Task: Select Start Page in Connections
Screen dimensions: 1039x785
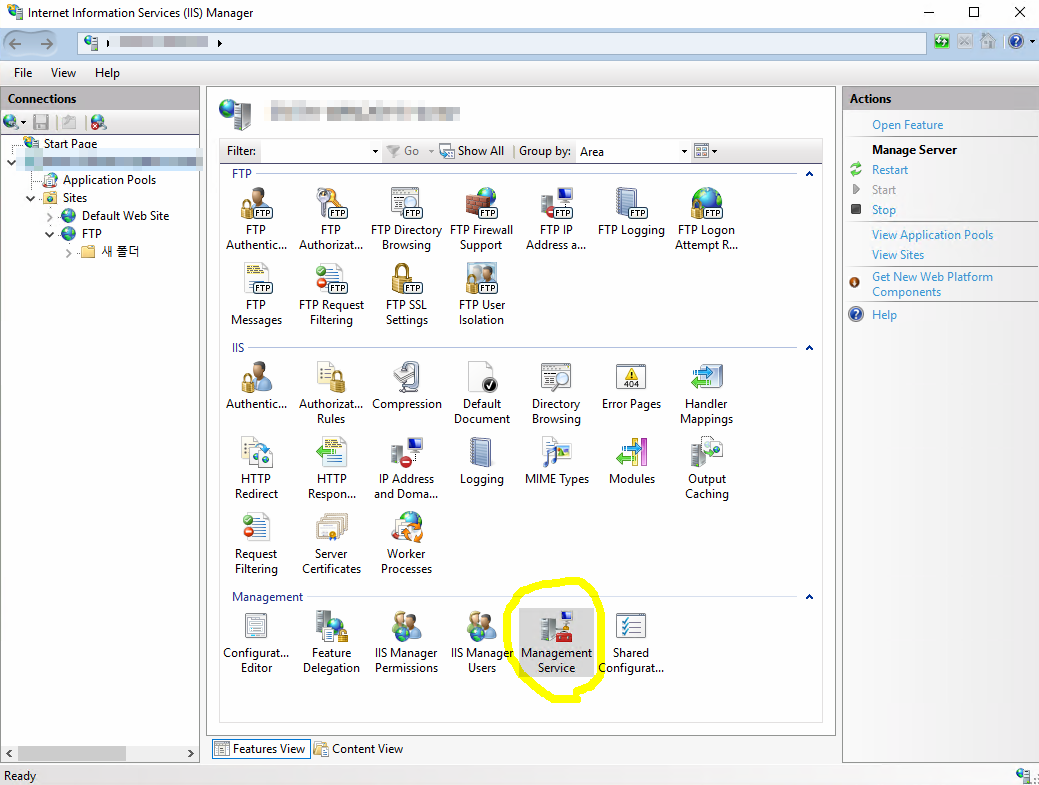Action: pyautogui.click(x=70, y=143)
